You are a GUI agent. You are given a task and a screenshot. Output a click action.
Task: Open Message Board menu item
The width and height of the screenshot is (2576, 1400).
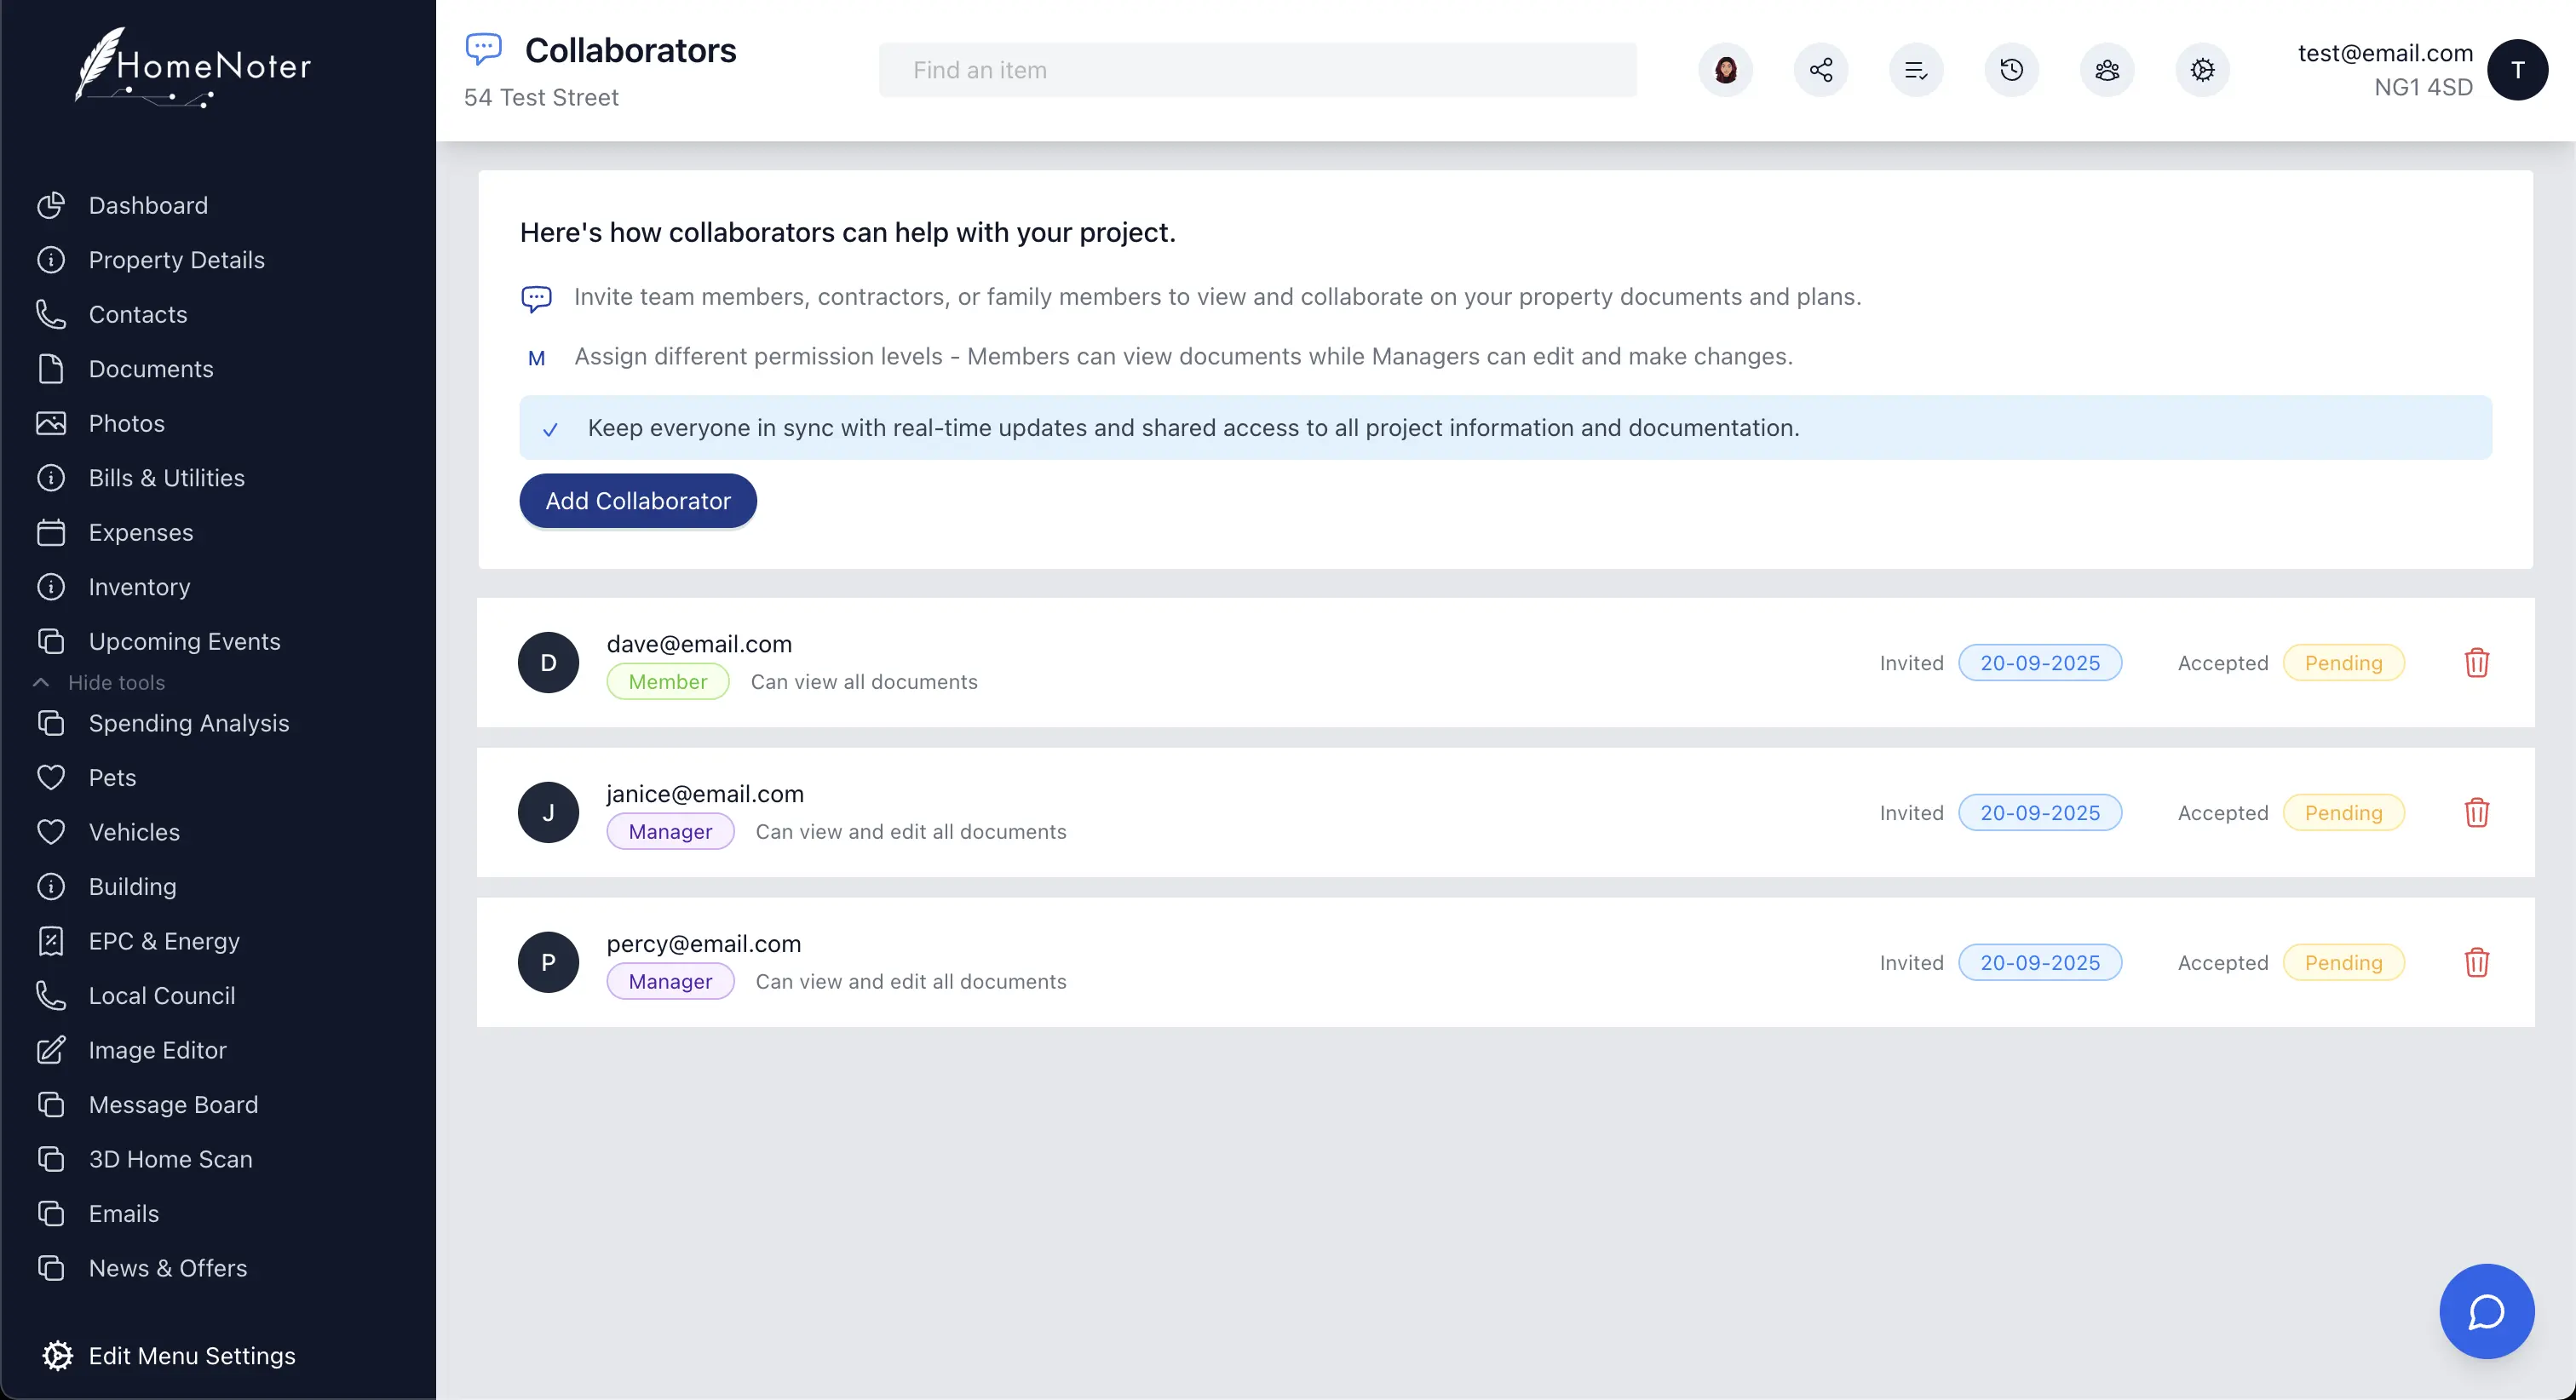pyautogui.click(x=173, y=1105)
